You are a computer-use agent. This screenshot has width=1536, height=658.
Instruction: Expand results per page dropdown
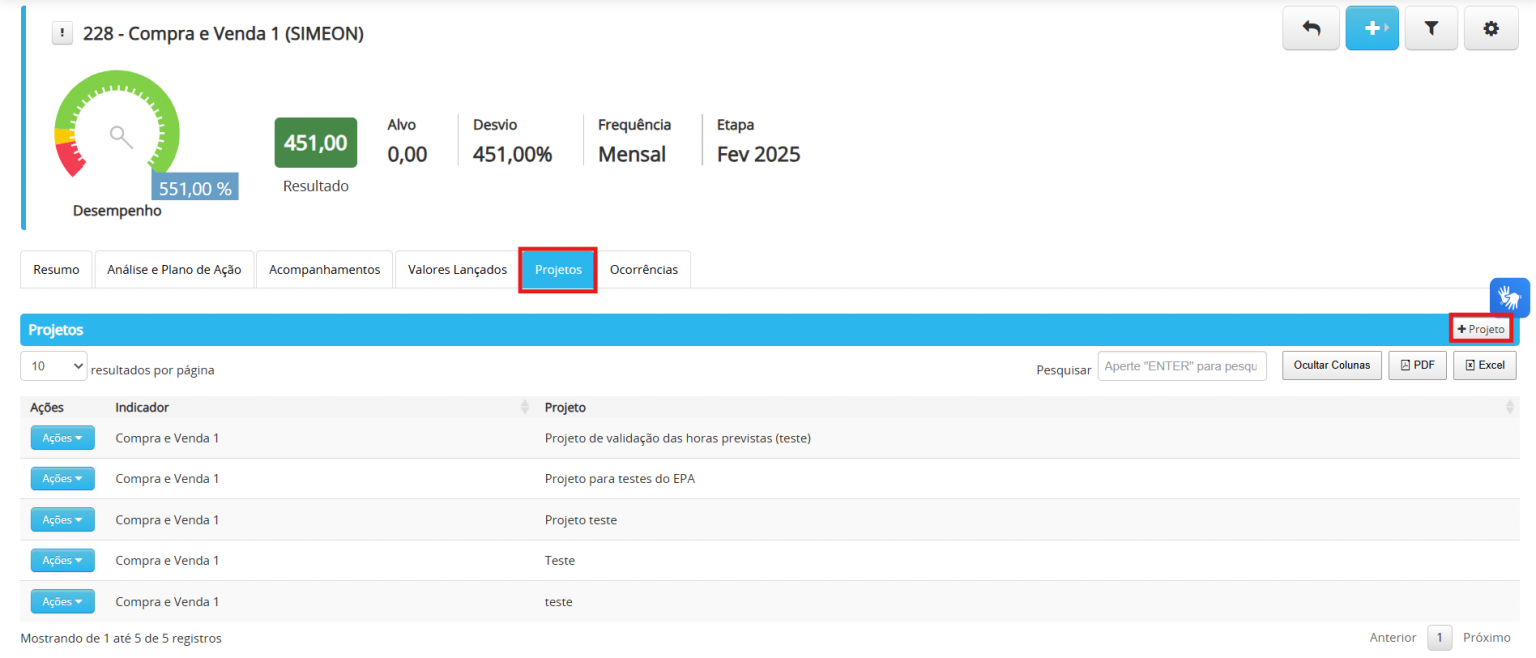[x=54, y=367]
